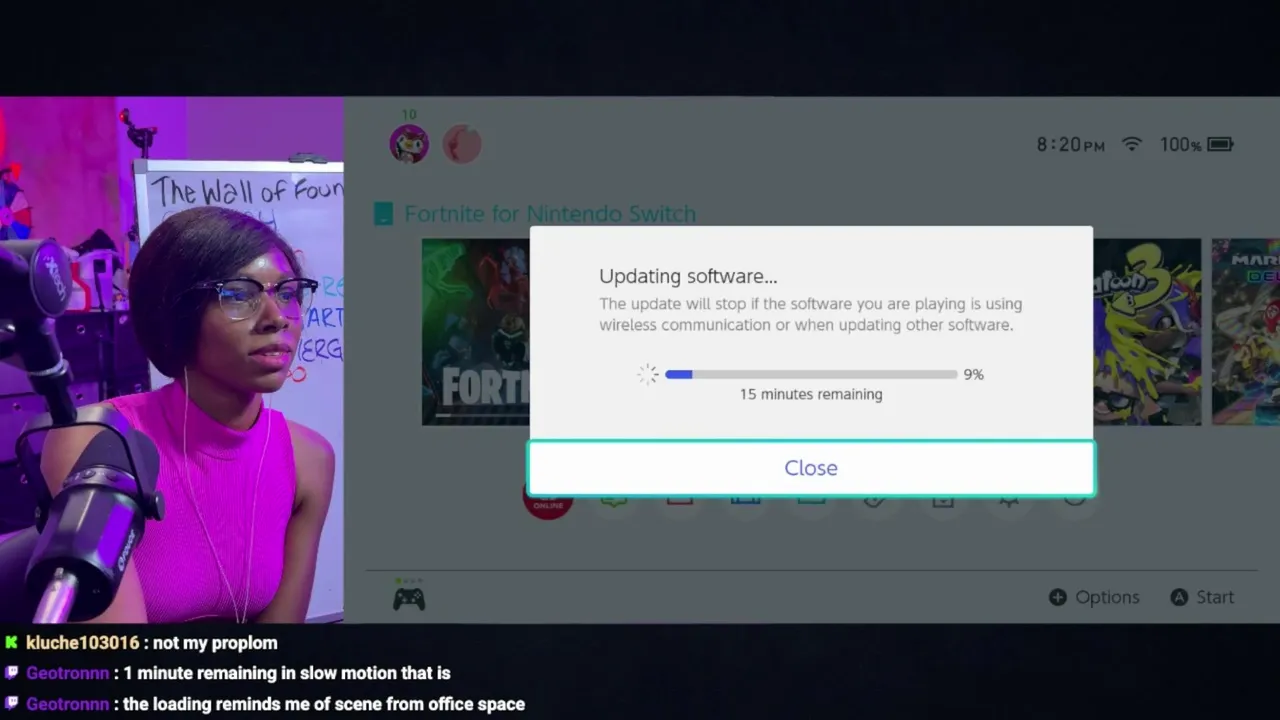Select the Fortnite game tile
The image size is (1280, 720).
pos(476,332)
